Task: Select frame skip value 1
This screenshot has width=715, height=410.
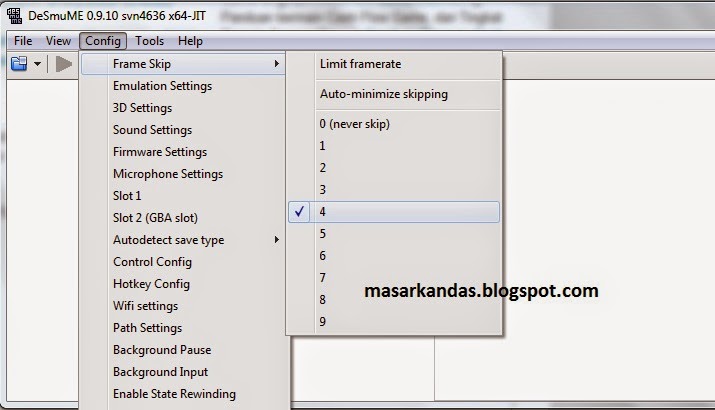Action: [x=394, y=145]
